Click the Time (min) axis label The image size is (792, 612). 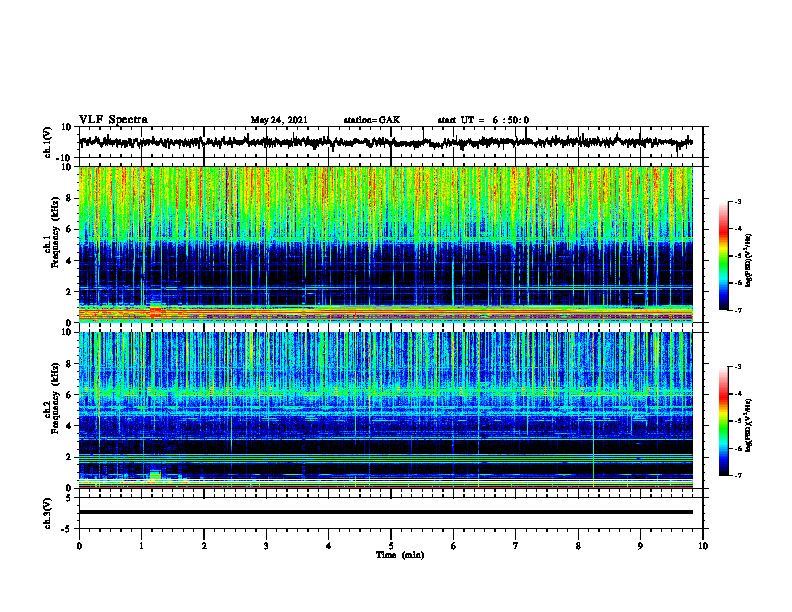[x=400, y=555]
